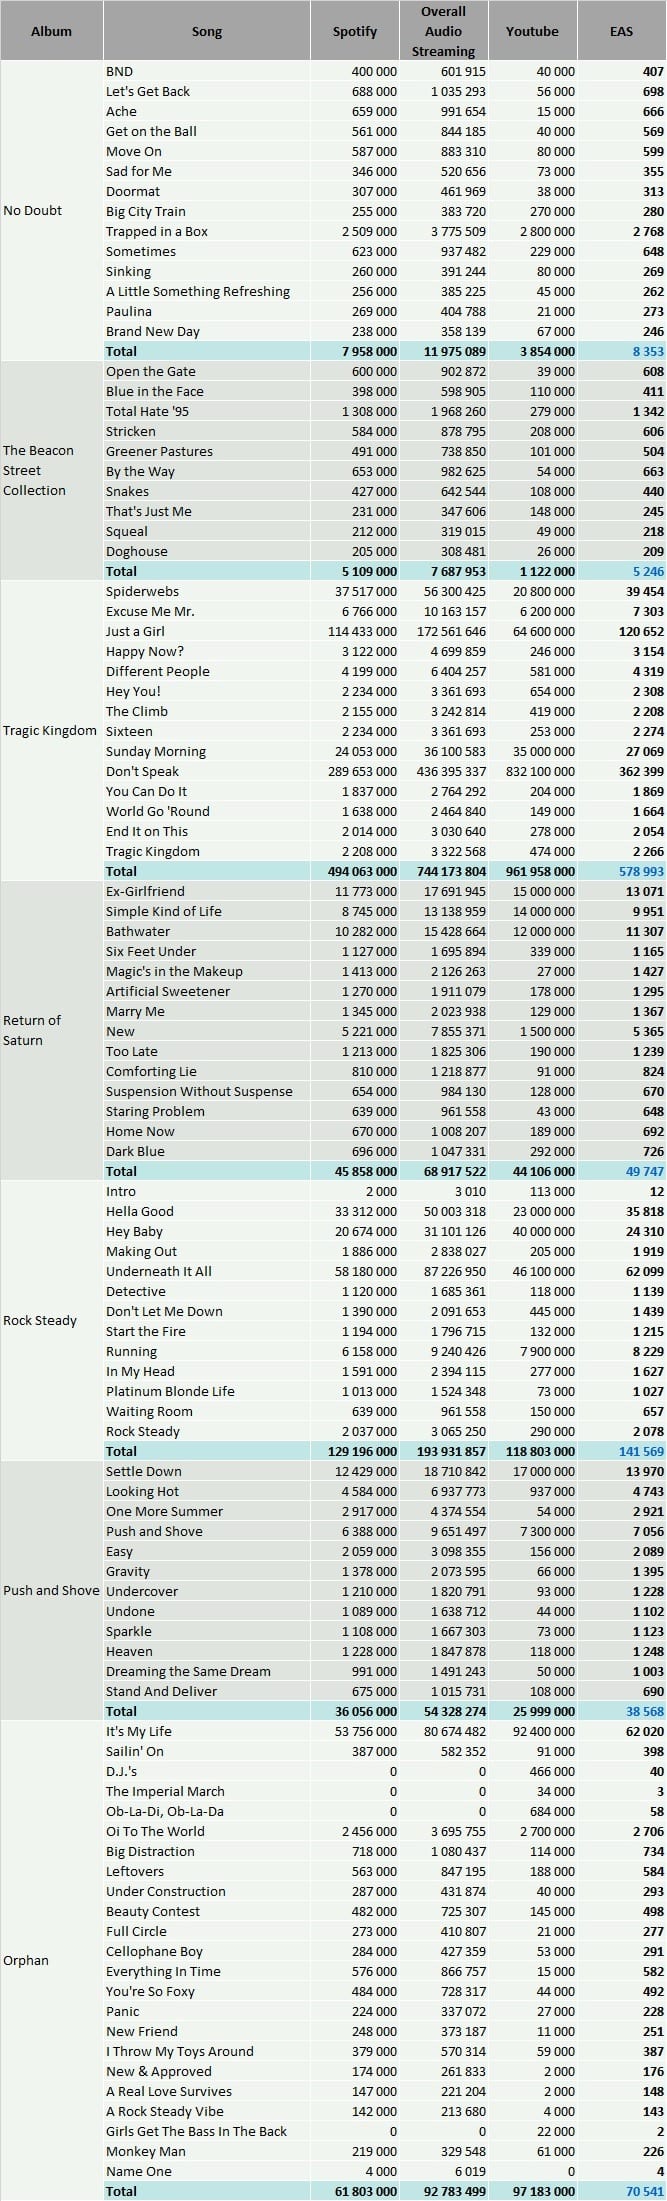Click the song The Imperial March
The height and width of the screenshot is (2201, 667).
(165, 1791)
